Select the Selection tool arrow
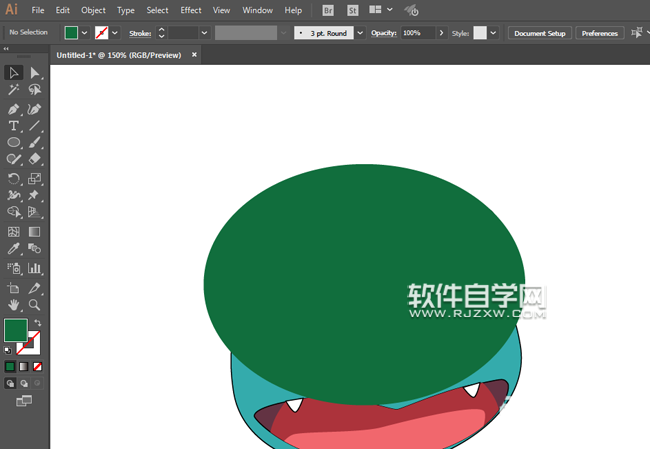The height and width of the screenshot is (449, 650). (x=14, y=73)
